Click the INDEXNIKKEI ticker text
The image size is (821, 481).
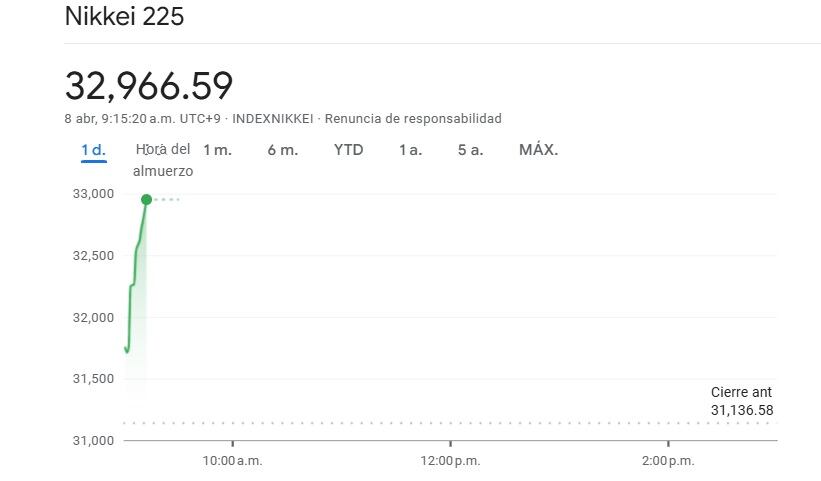coord(272,119)
